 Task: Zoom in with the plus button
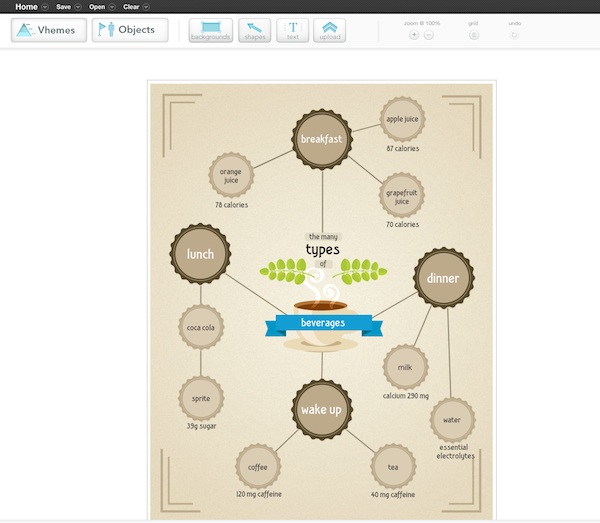414,35
